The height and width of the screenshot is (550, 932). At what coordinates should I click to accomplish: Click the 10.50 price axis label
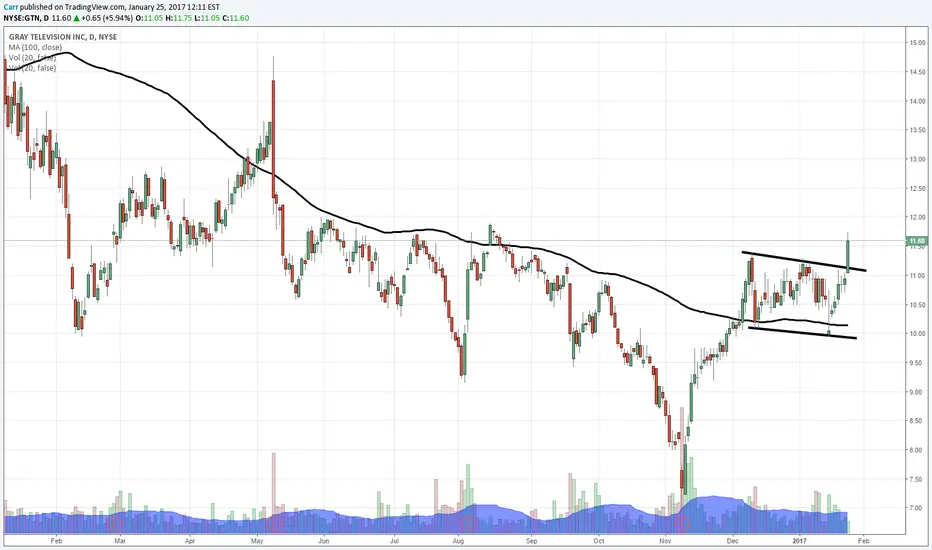(x=917, y=305)
